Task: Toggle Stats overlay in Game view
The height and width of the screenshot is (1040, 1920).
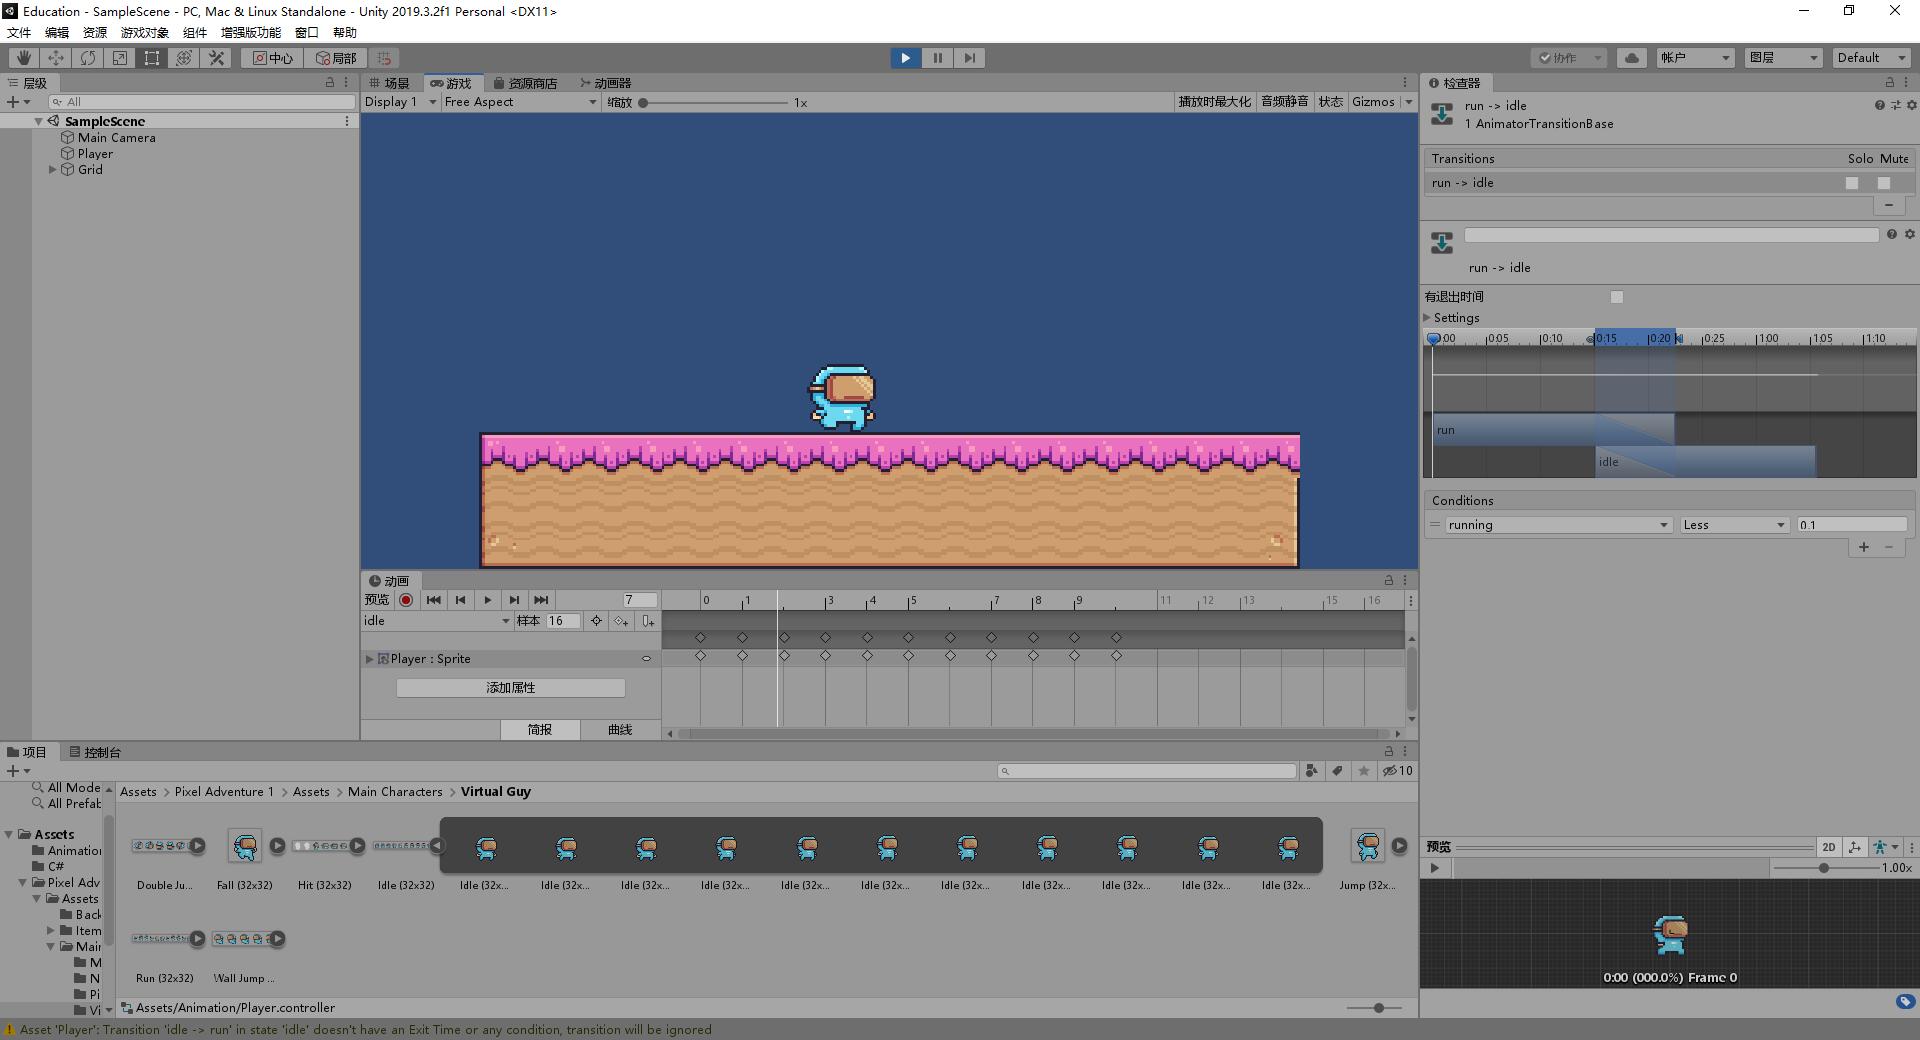Action: click(1330, 102)
